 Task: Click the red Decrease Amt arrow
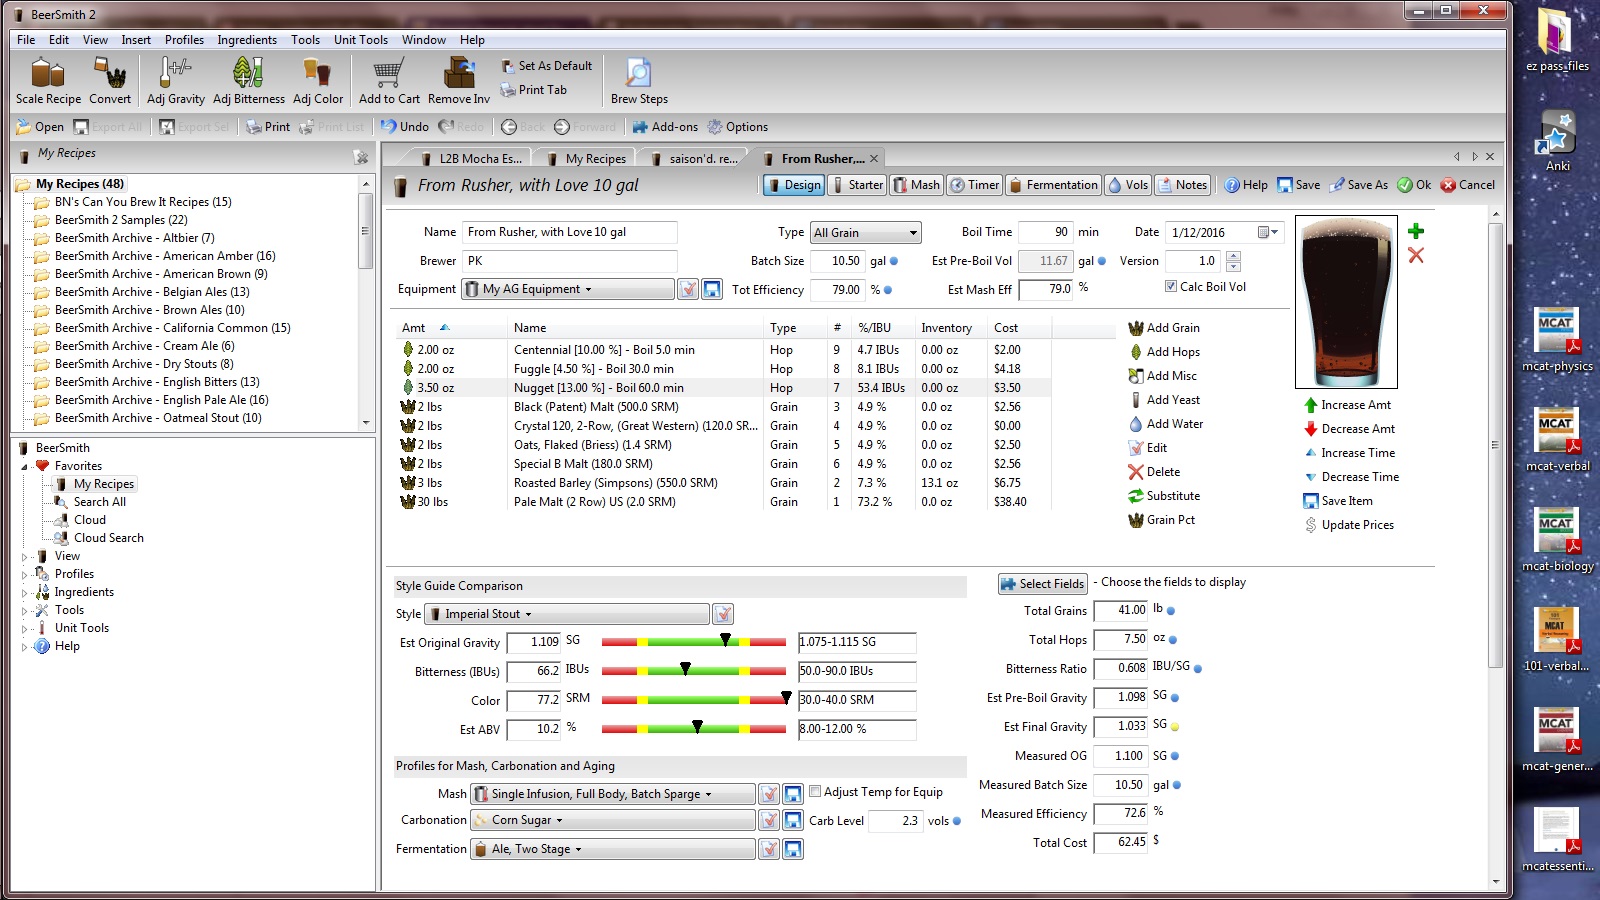(x=1310, y=429)
